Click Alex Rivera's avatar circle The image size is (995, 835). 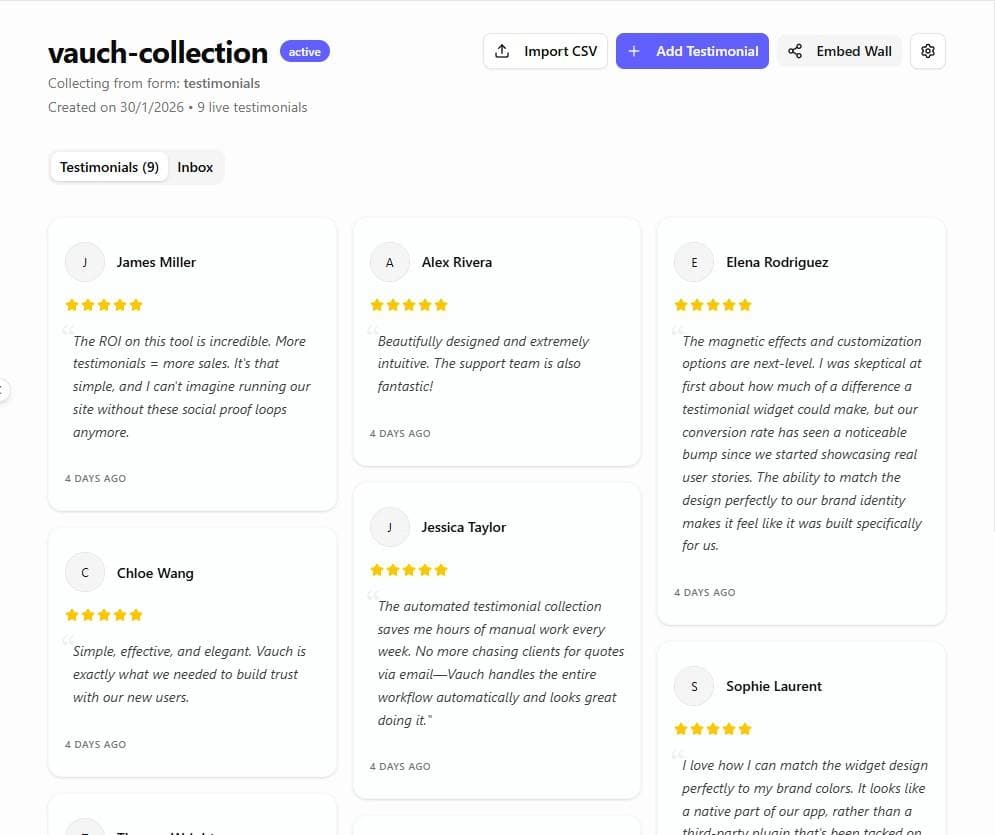point(390,262)
